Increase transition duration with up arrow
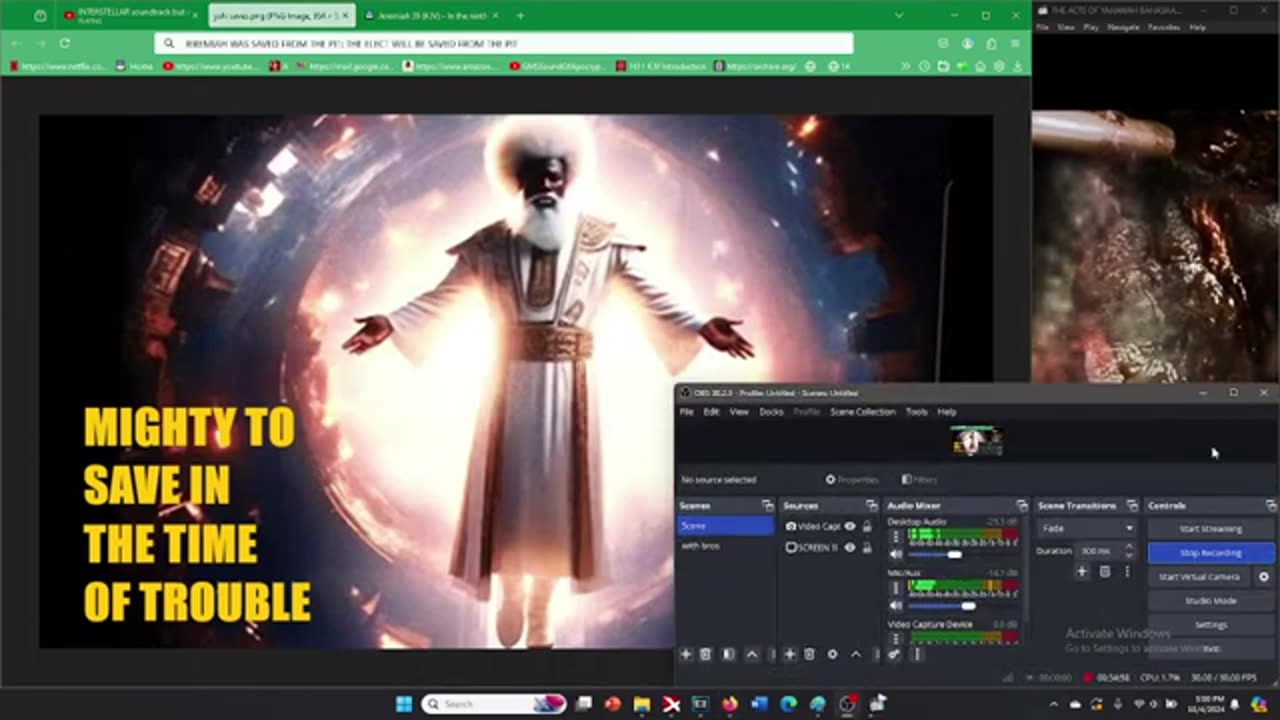This screenshot has width=1280, height=720. [x=1129, y=547]
